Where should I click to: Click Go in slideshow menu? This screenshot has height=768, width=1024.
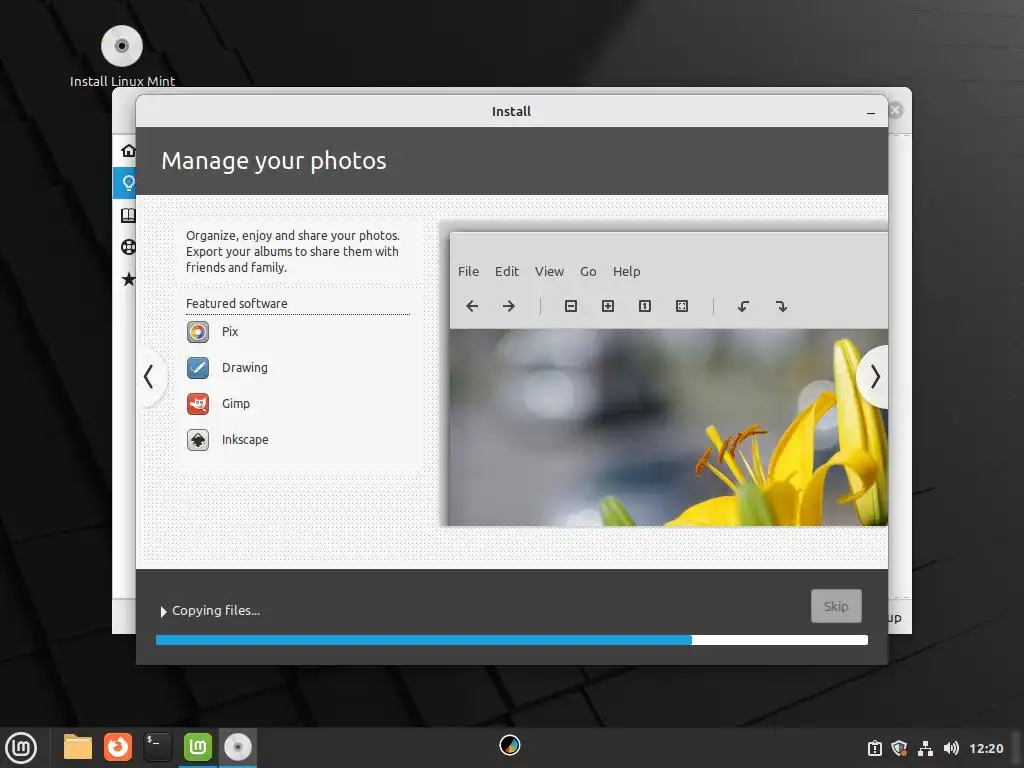(588, 272)
